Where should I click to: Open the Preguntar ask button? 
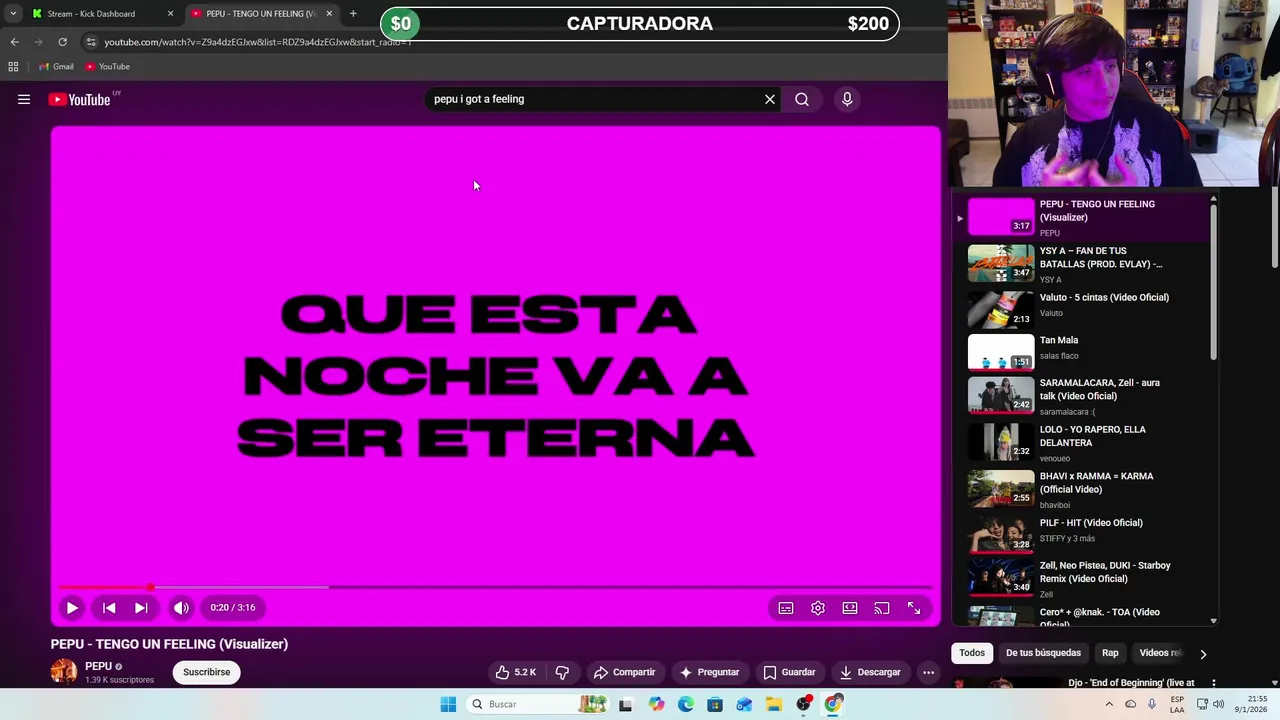coord(709,672)
